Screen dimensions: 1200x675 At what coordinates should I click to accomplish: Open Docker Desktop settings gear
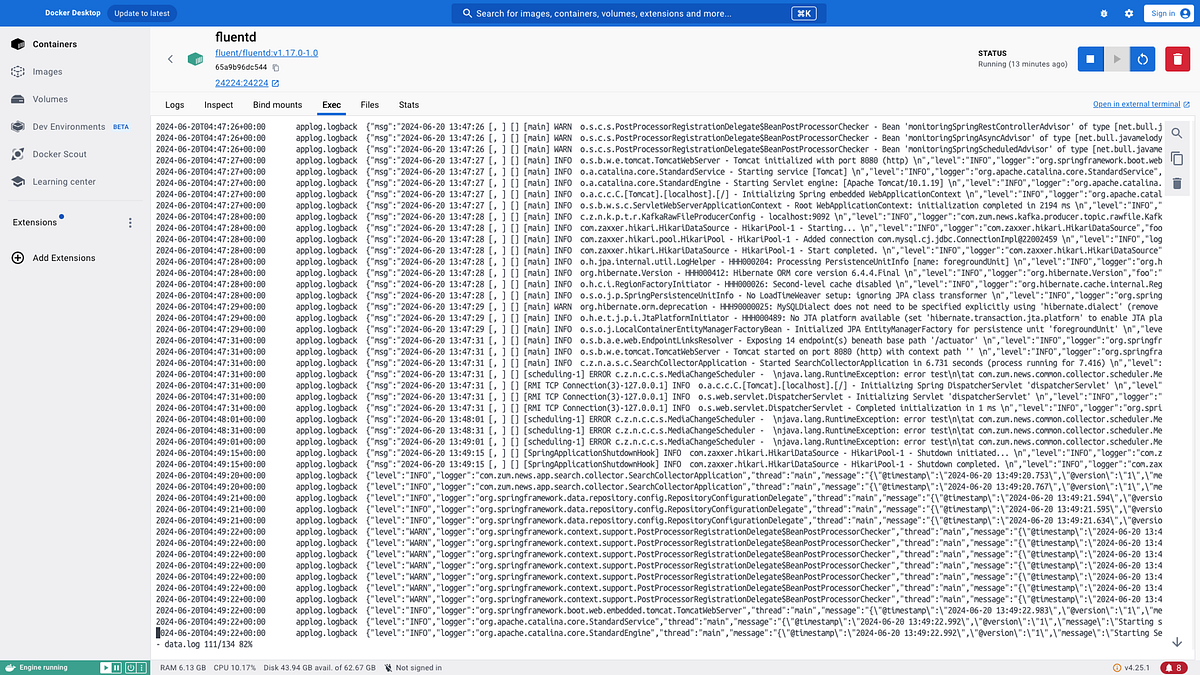pyautogui.click(x=1128, y=13)
